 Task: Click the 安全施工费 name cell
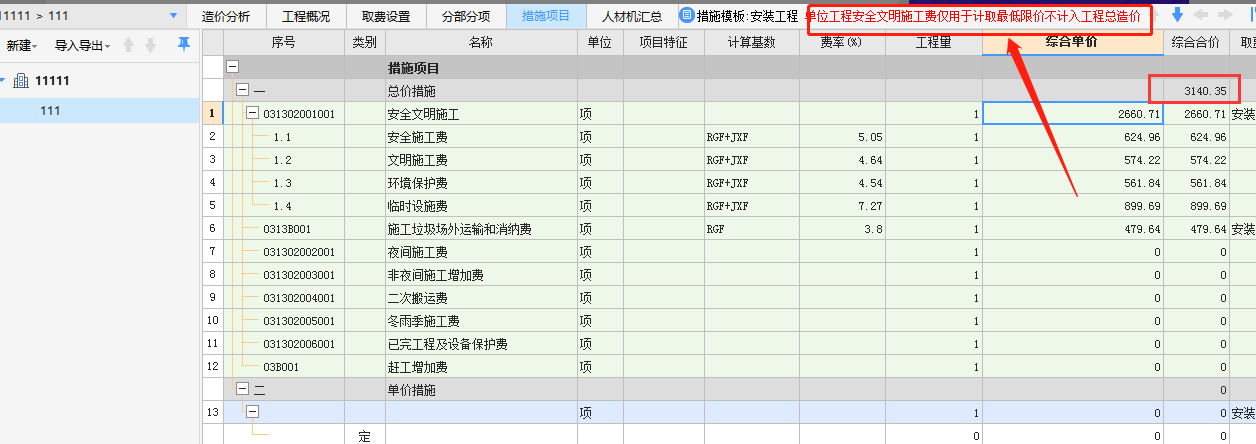[x=480, y=137]
